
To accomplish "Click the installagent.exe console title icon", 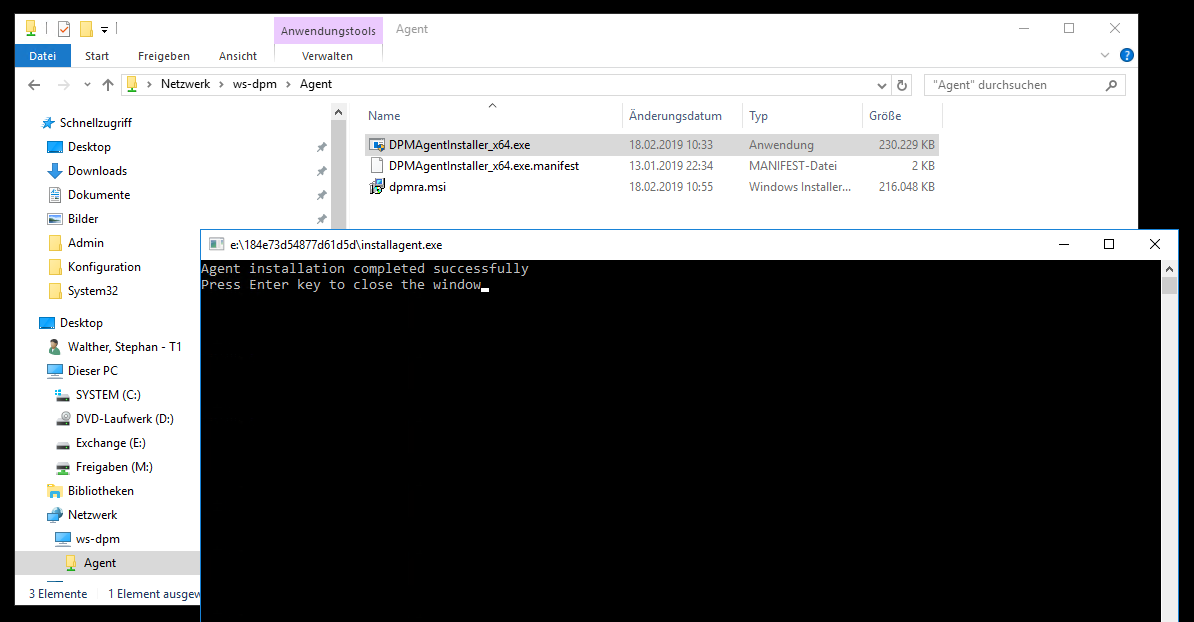I will [216, 244].
